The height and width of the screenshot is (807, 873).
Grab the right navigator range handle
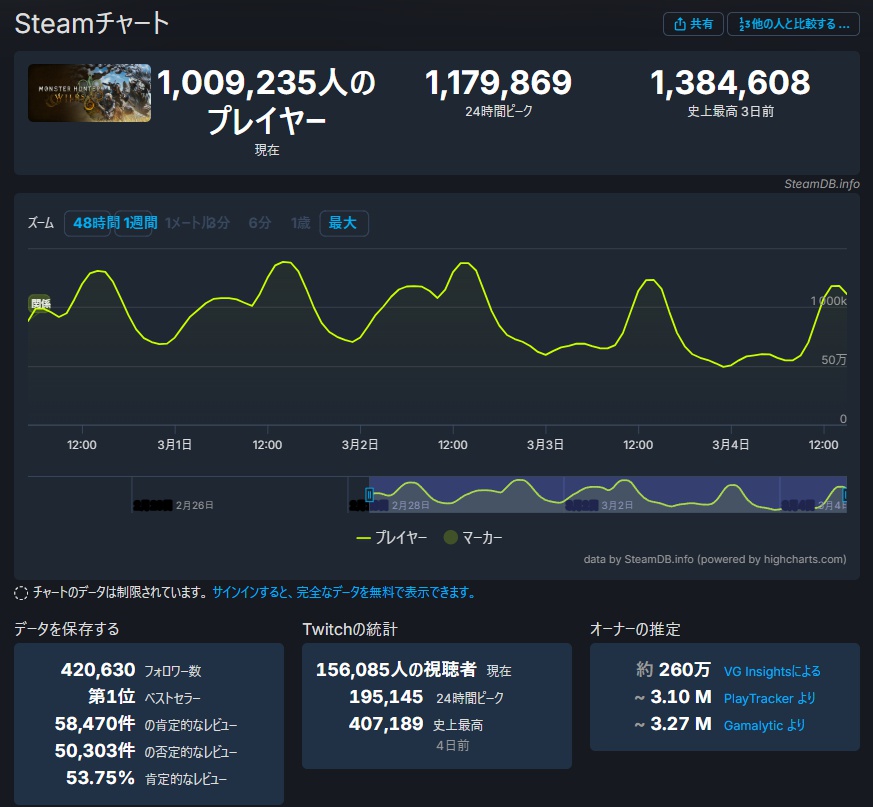[845, 495]
